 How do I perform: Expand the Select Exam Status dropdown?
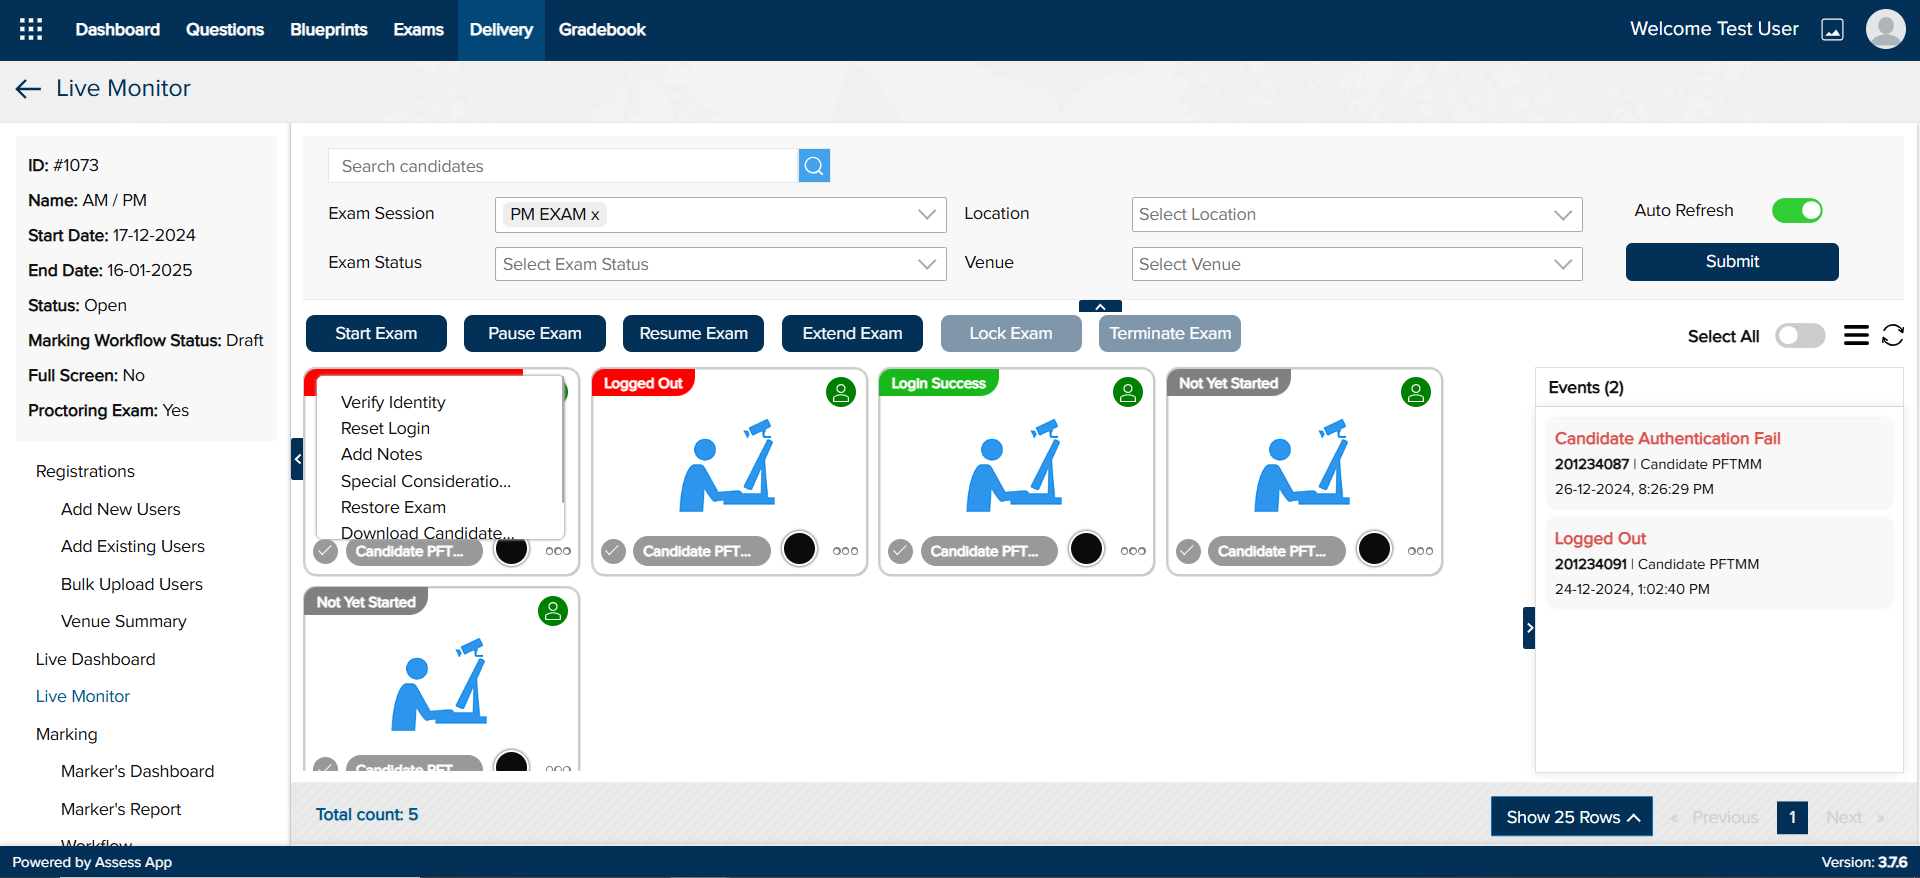tap(720, 264)
